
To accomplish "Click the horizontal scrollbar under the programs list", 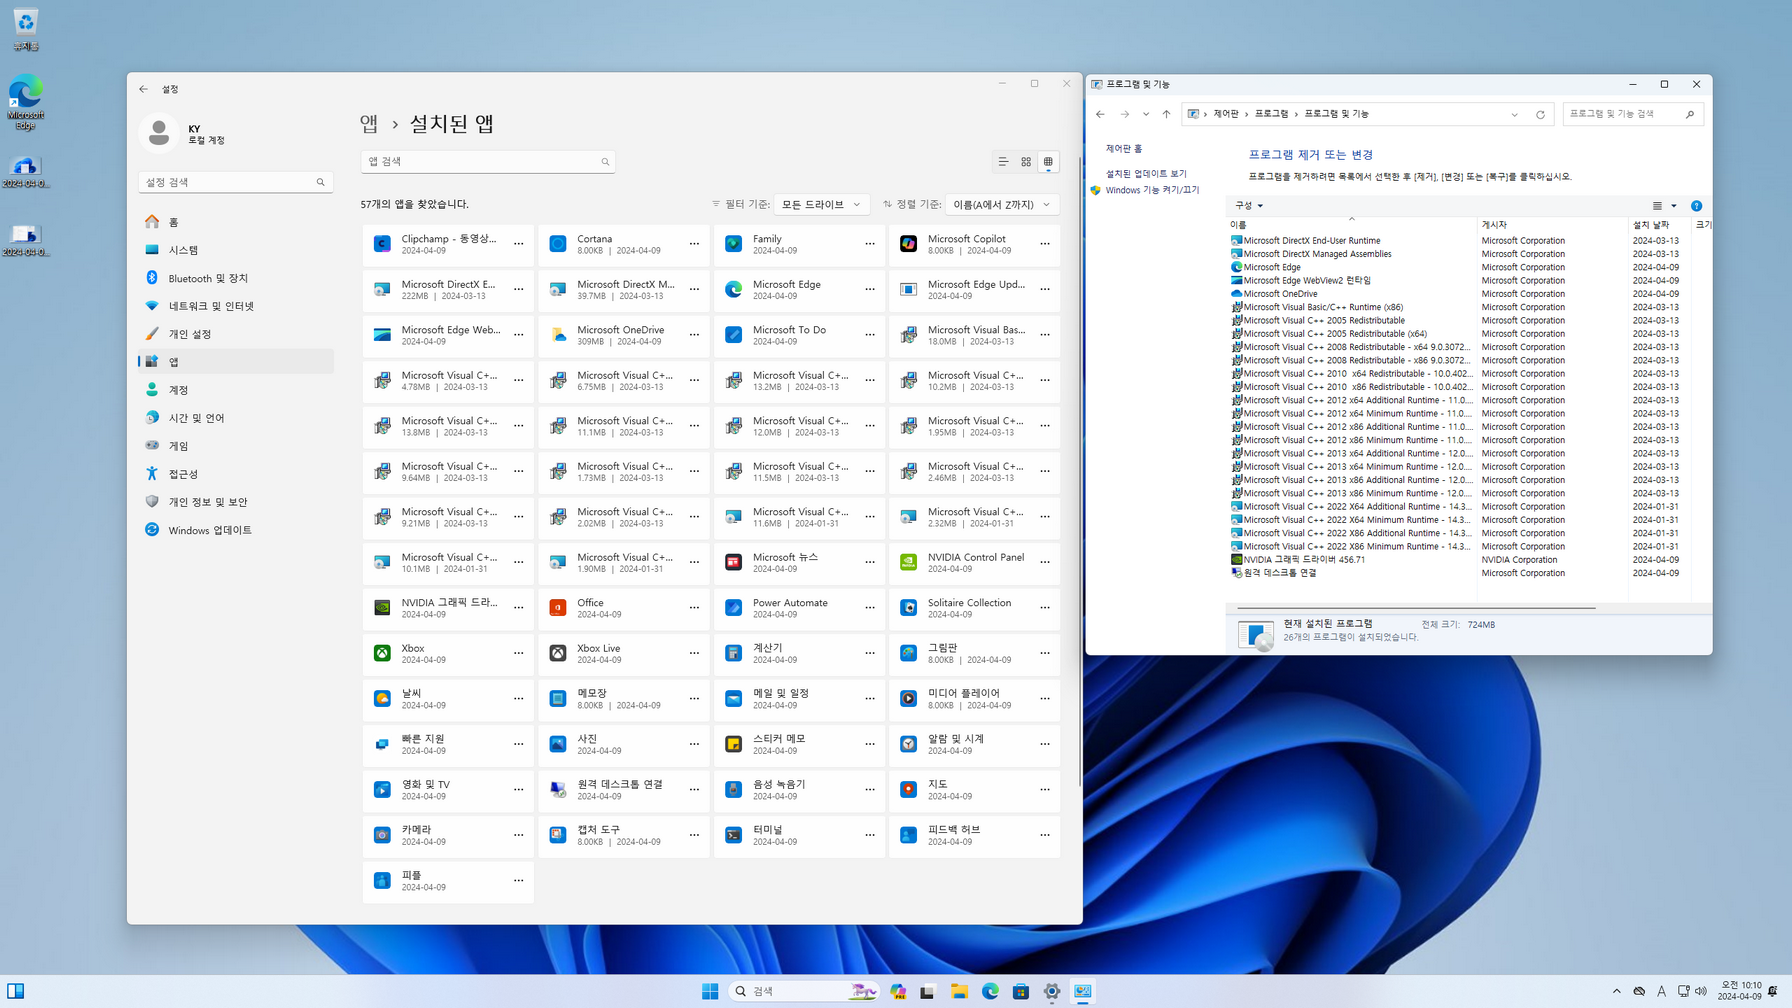I will (x=1416, y=607).
